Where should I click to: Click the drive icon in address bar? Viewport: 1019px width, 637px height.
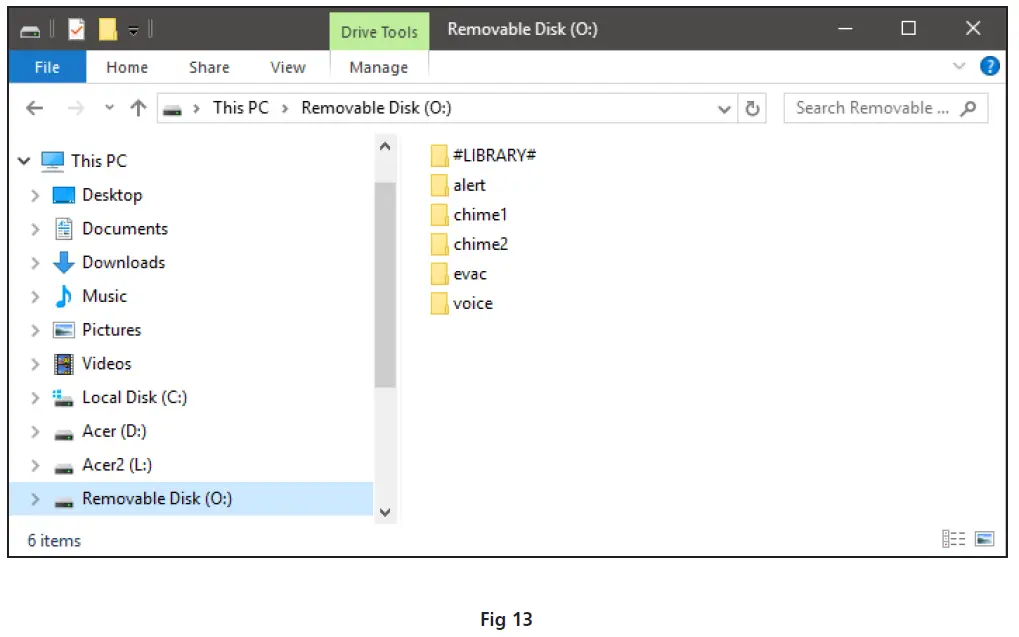pyautogui.click(x=172, y=110)
